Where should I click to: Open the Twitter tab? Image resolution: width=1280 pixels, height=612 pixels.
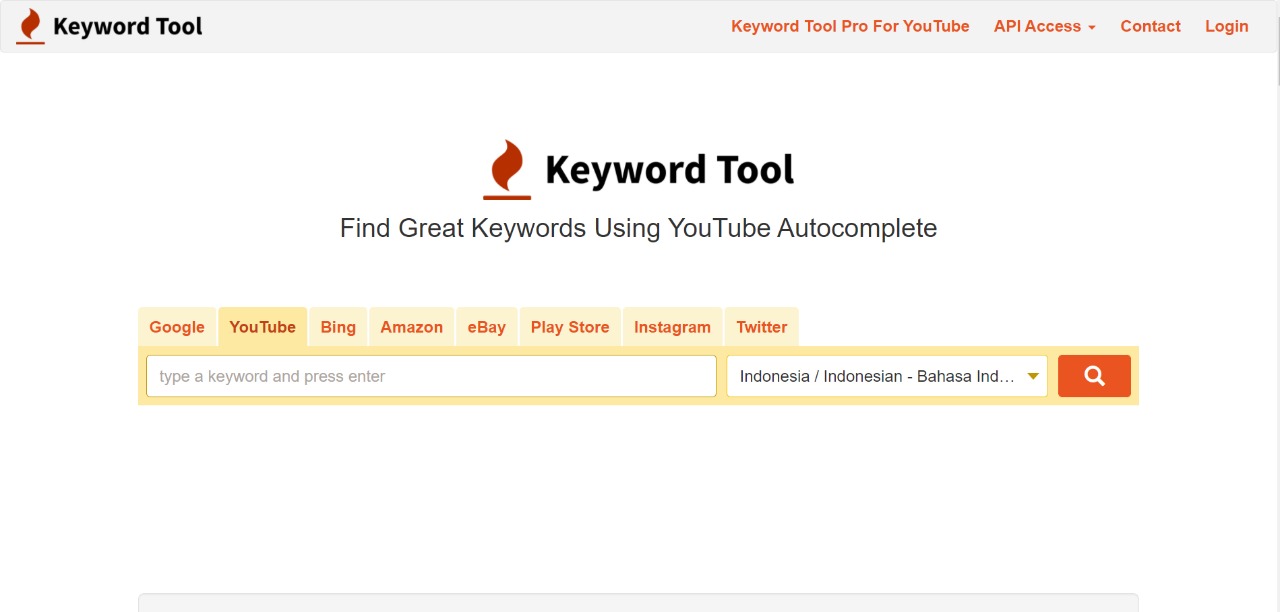pos(761,327)
